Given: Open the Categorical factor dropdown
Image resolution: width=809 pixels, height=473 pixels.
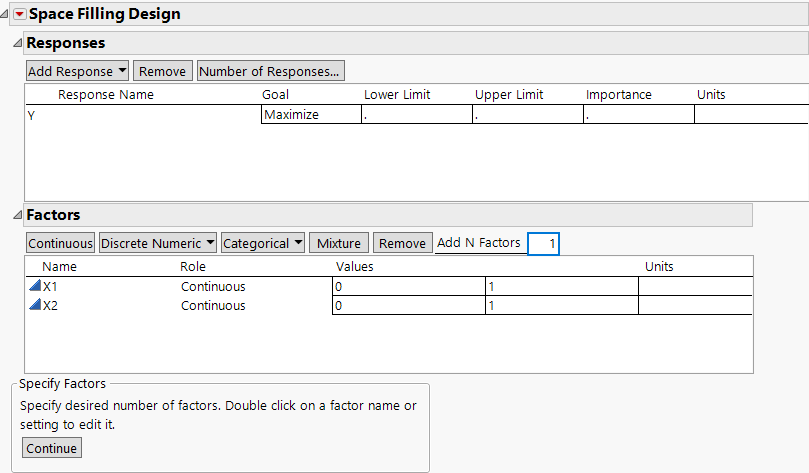Looking at the screenshot, I should point(263,243).
